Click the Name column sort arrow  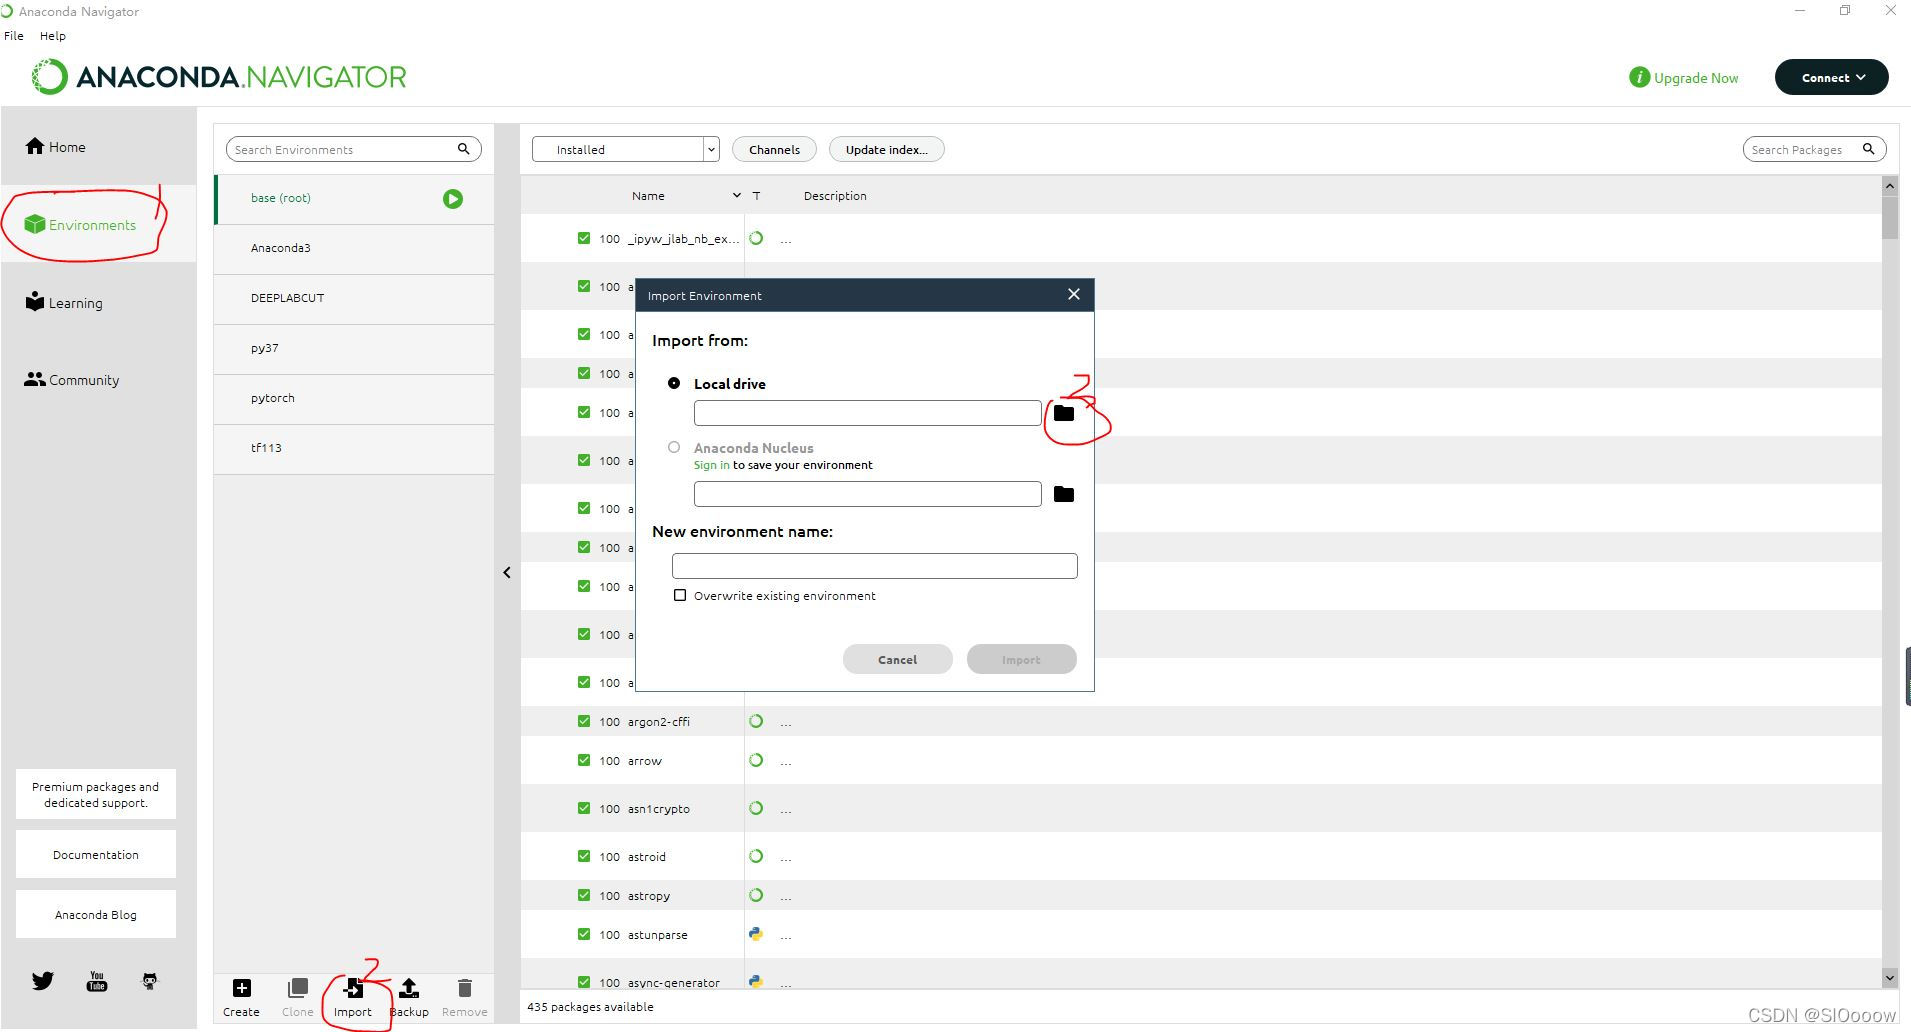[x=737, y=196]
